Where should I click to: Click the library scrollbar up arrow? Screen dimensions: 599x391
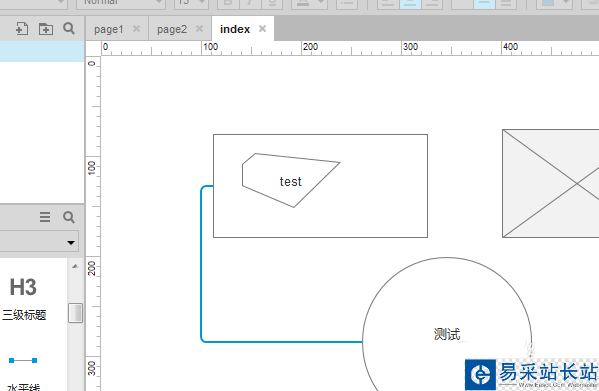click(75, 266)
